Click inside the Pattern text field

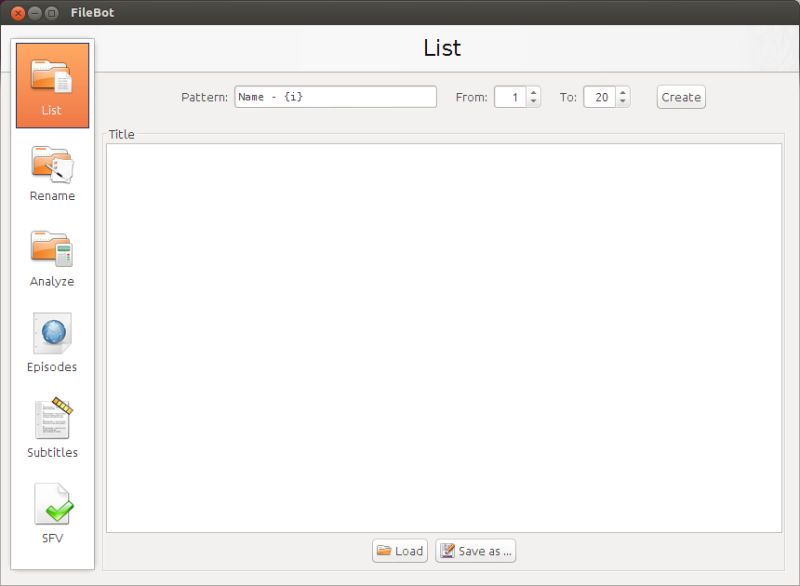335,96
